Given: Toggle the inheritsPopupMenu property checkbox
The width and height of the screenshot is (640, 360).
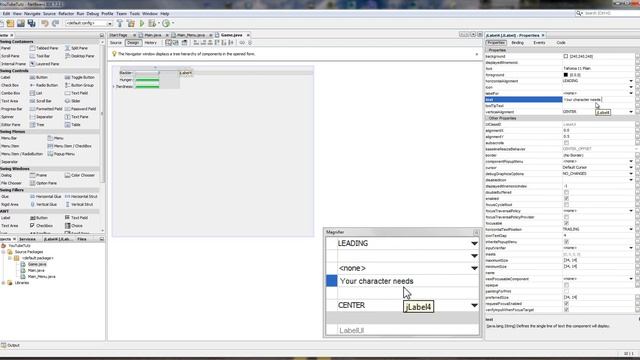Looking at the screenshot, I should pyautogui.click(x=566, y=242).
